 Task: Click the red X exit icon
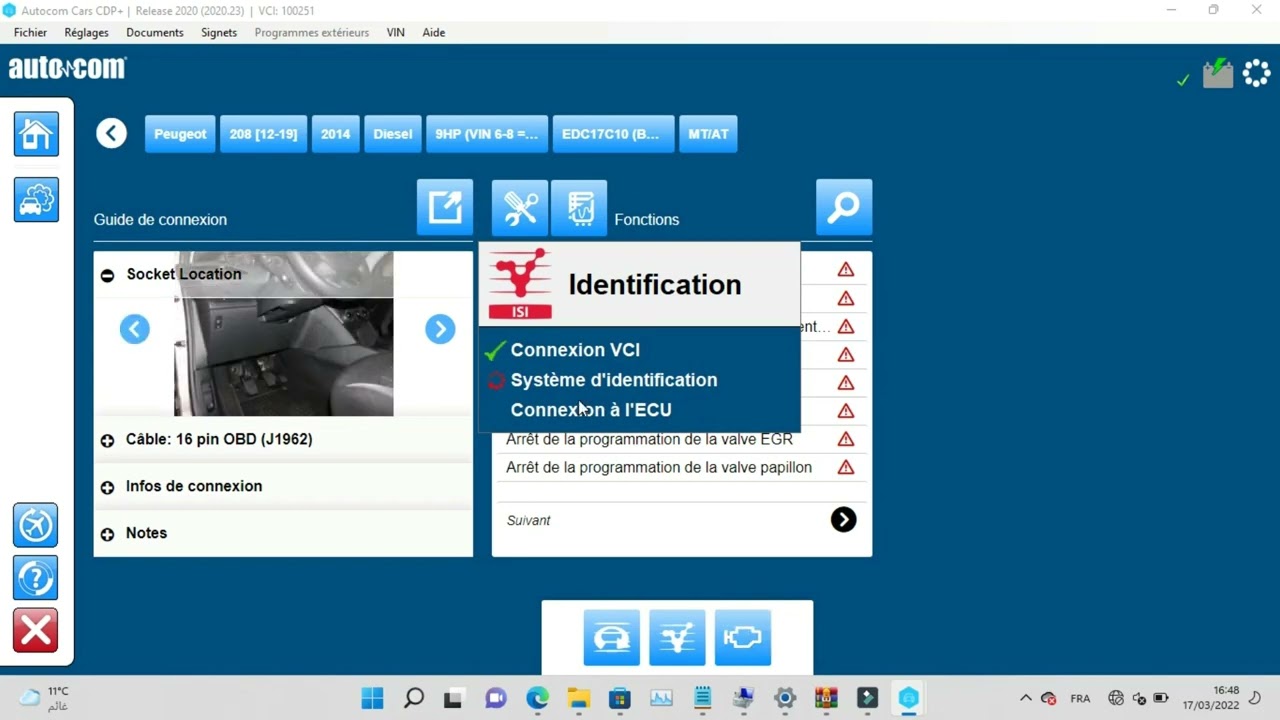[36, 631]
